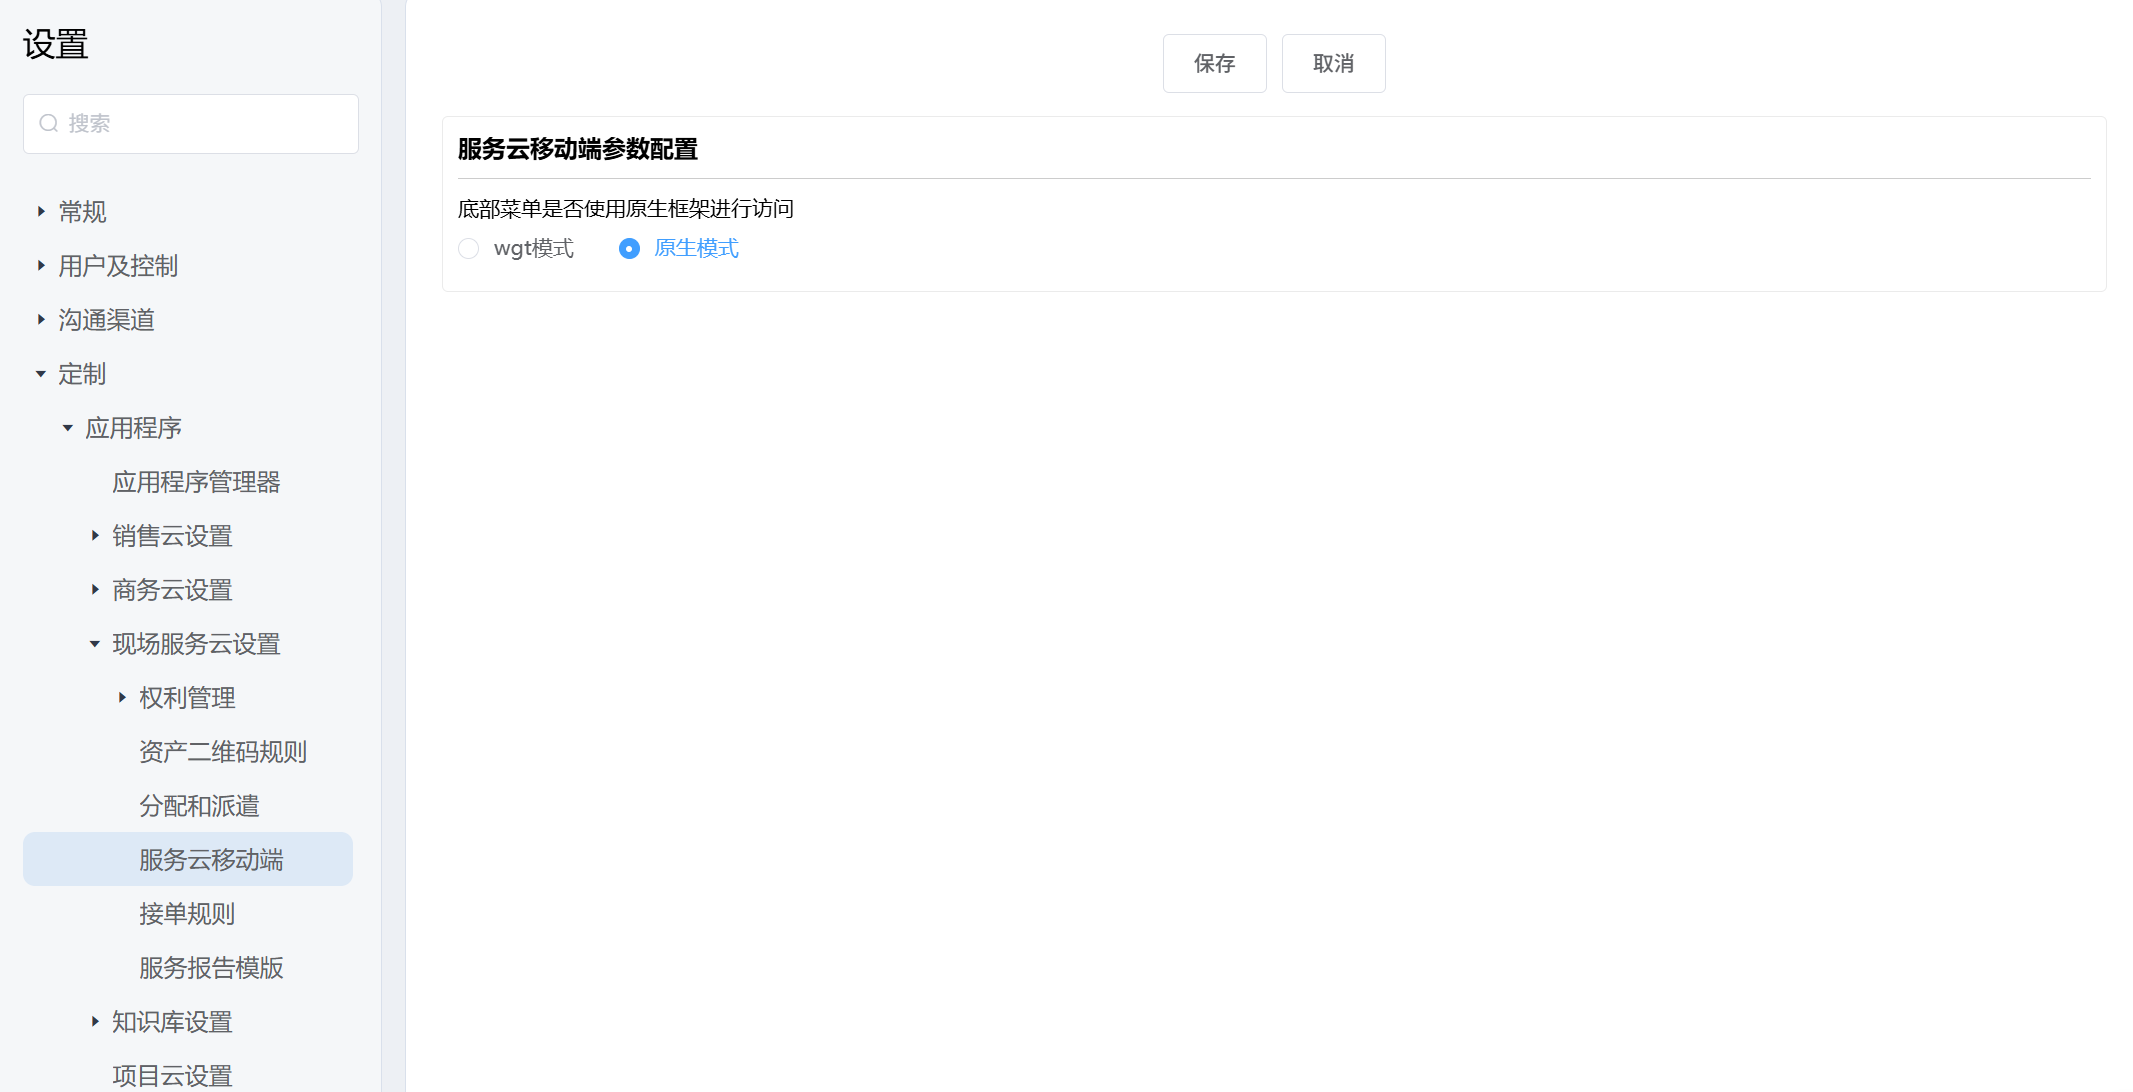Expand the 用户及控制 arrow
The width and height of the screenshot is (2133, 1092).
41,265
